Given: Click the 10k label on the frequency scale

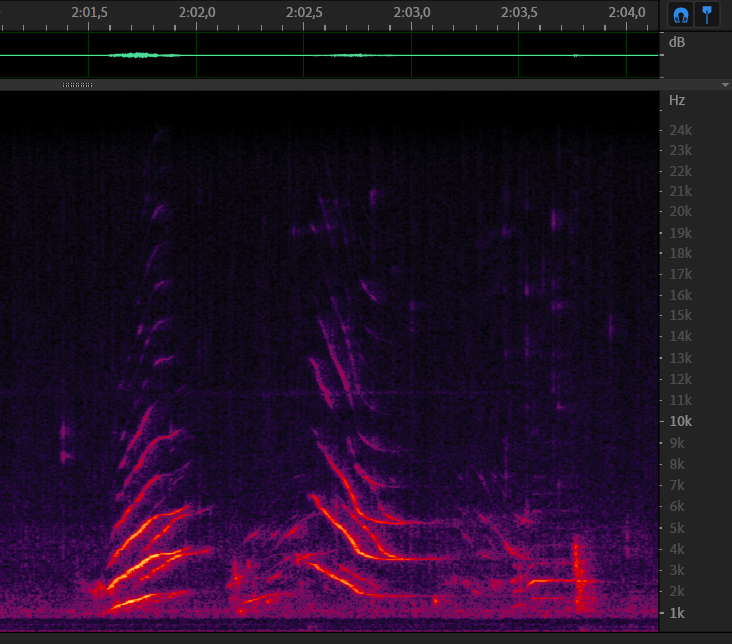Looking at the screenshot, I should click(681, 421).
